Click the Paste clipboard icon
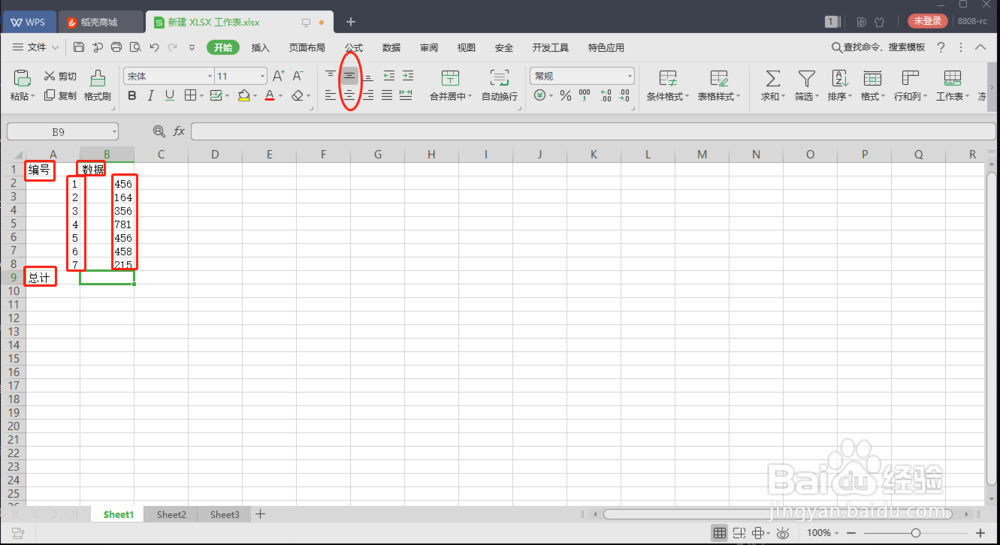Image resolution: width=1000 pixels, height=545 pixels. click(x=22, y=78)
